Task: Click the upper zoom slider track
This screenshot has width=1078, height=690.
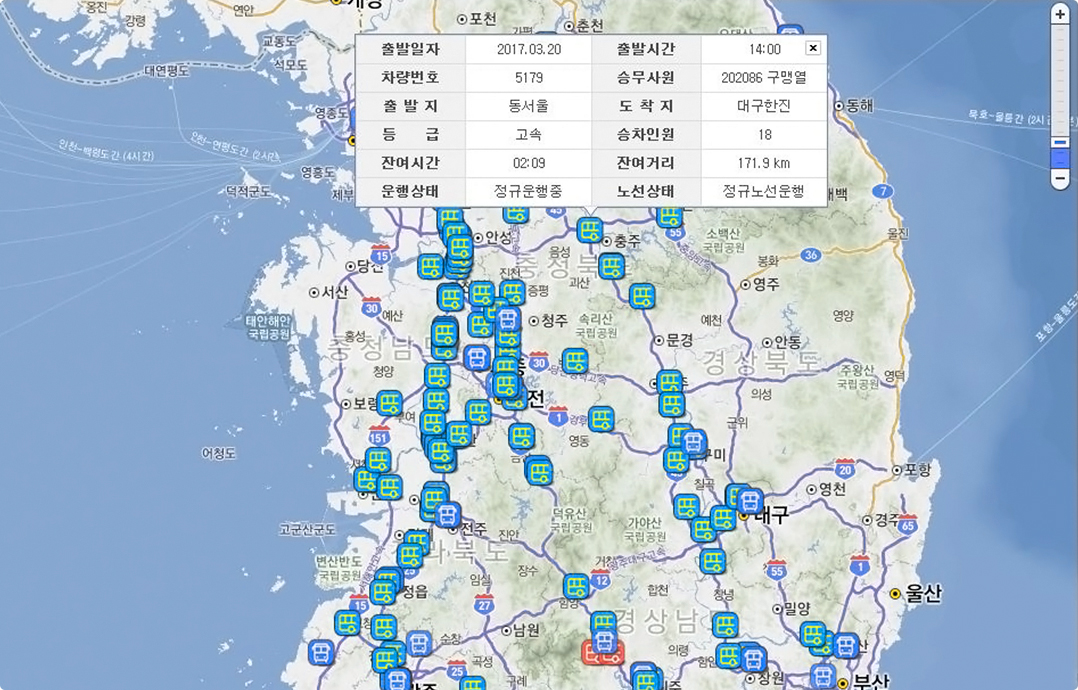Action: pyautogui.click(x=1060, y=79)
